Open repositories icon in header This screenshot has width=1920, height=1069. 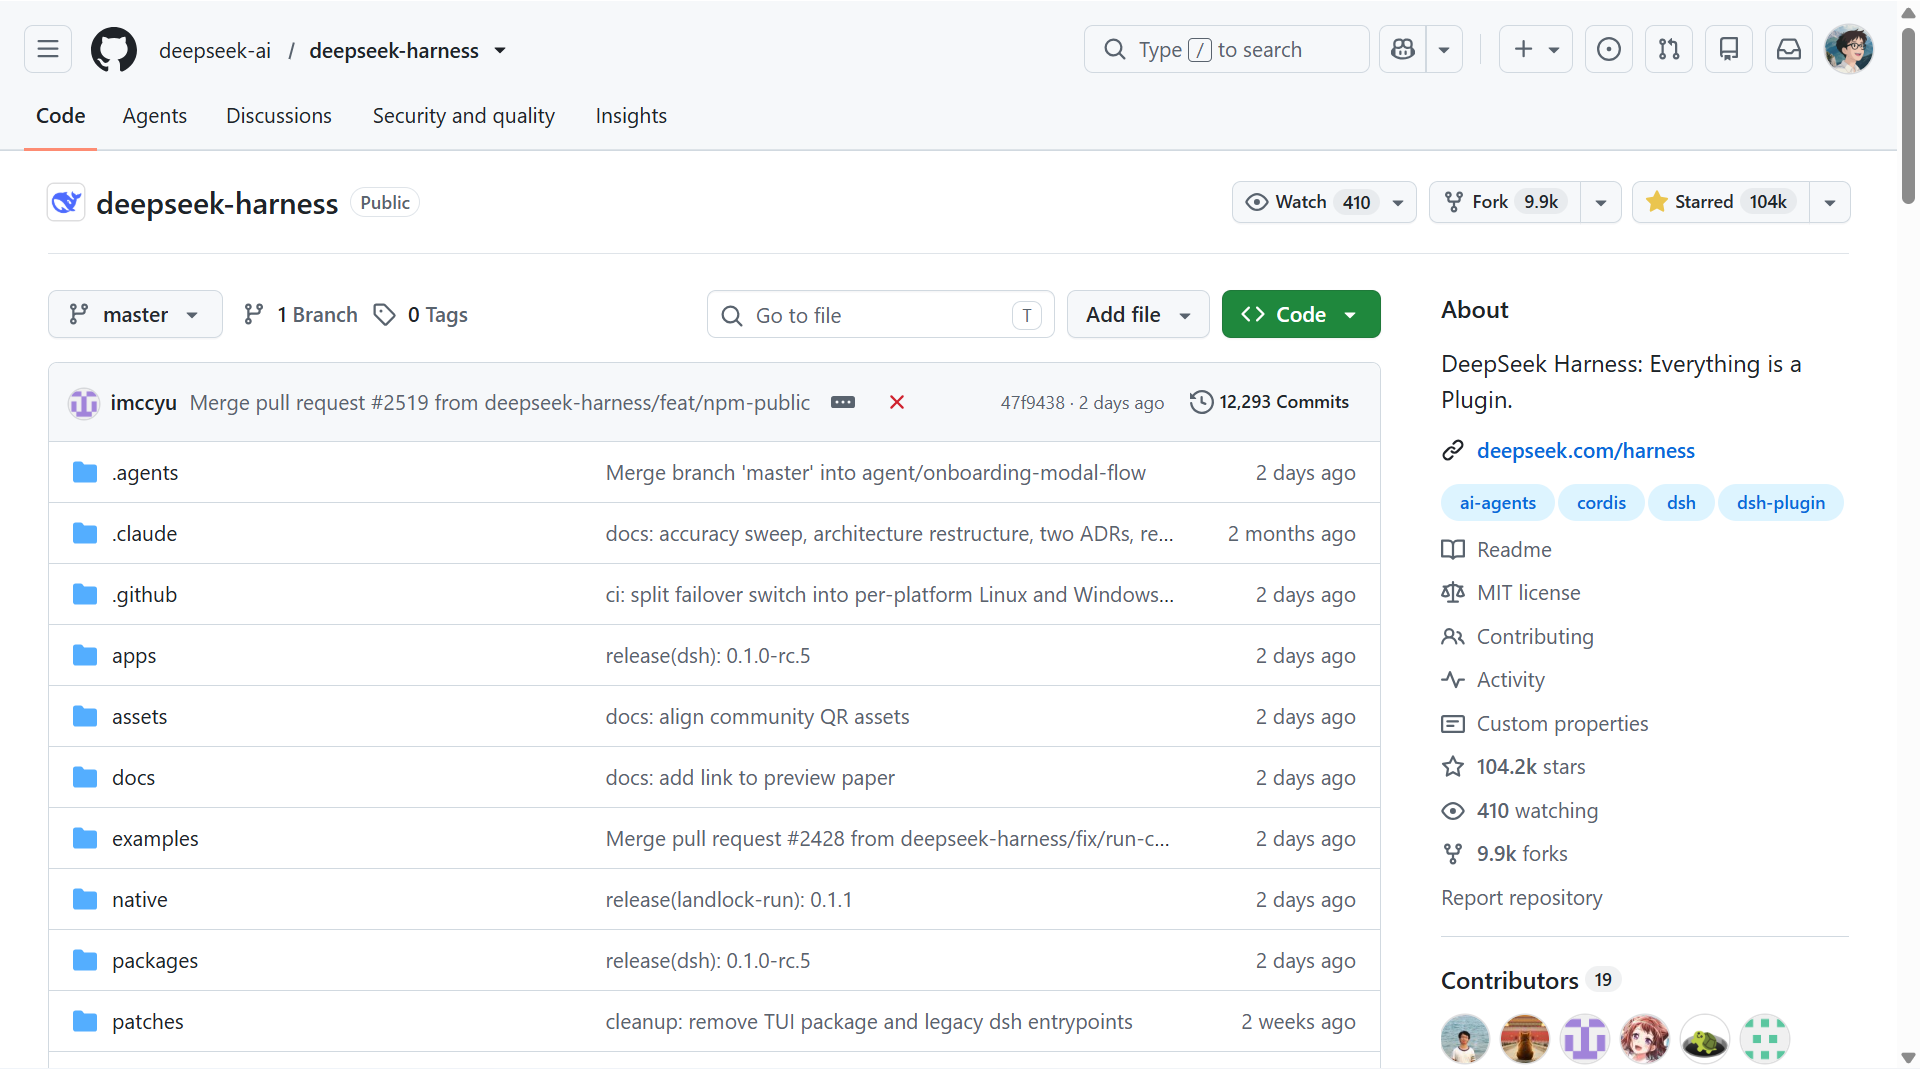(1729, 49)
